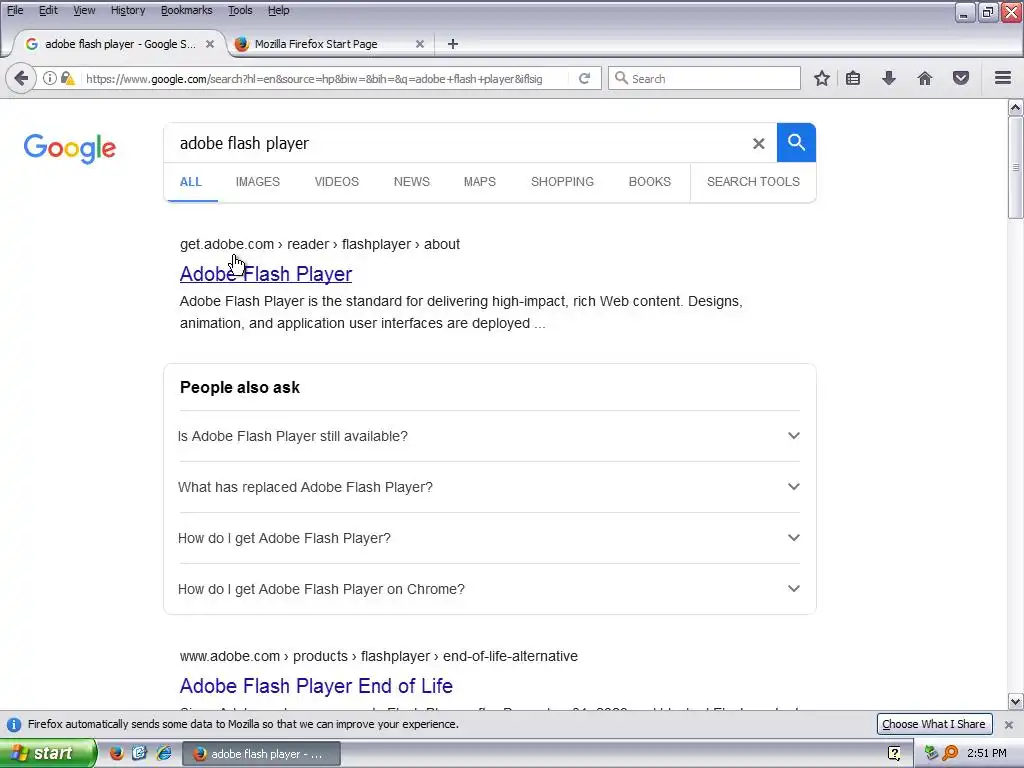Switch to NEWS results
The image size is (1024, 768).
click(x=411, y=182)
